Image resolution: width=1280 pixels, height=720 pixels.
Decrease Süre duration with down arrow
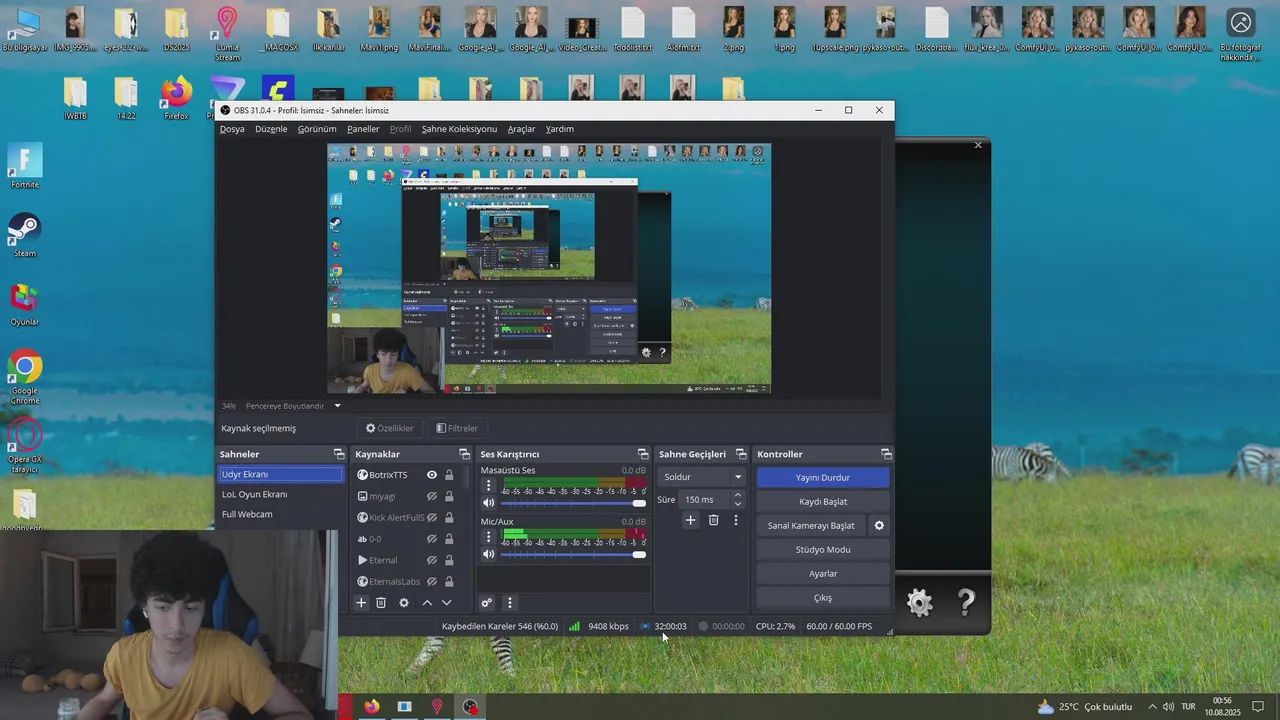(738, 504)
